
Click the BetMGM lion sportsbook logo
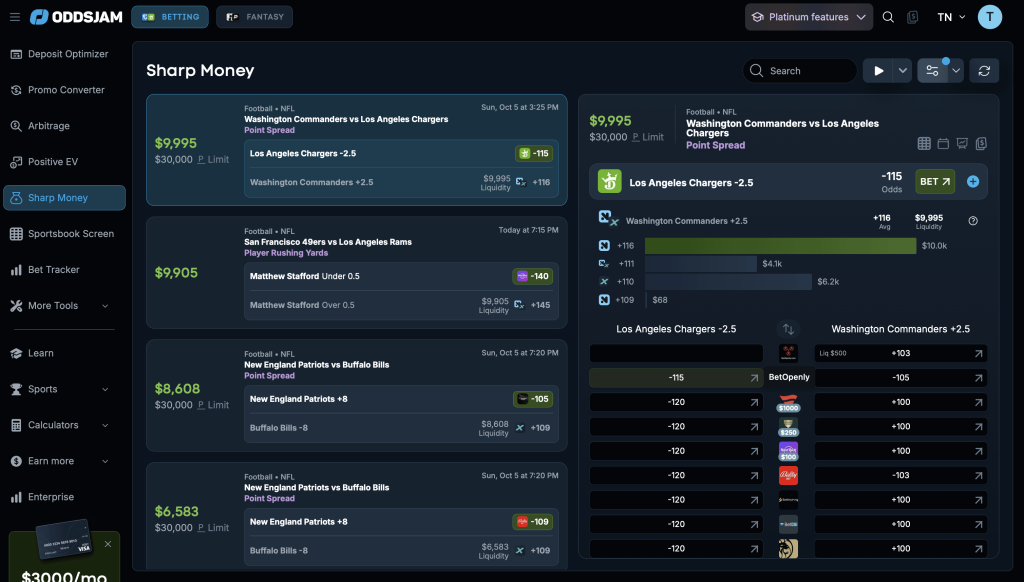tap(788, 549)
